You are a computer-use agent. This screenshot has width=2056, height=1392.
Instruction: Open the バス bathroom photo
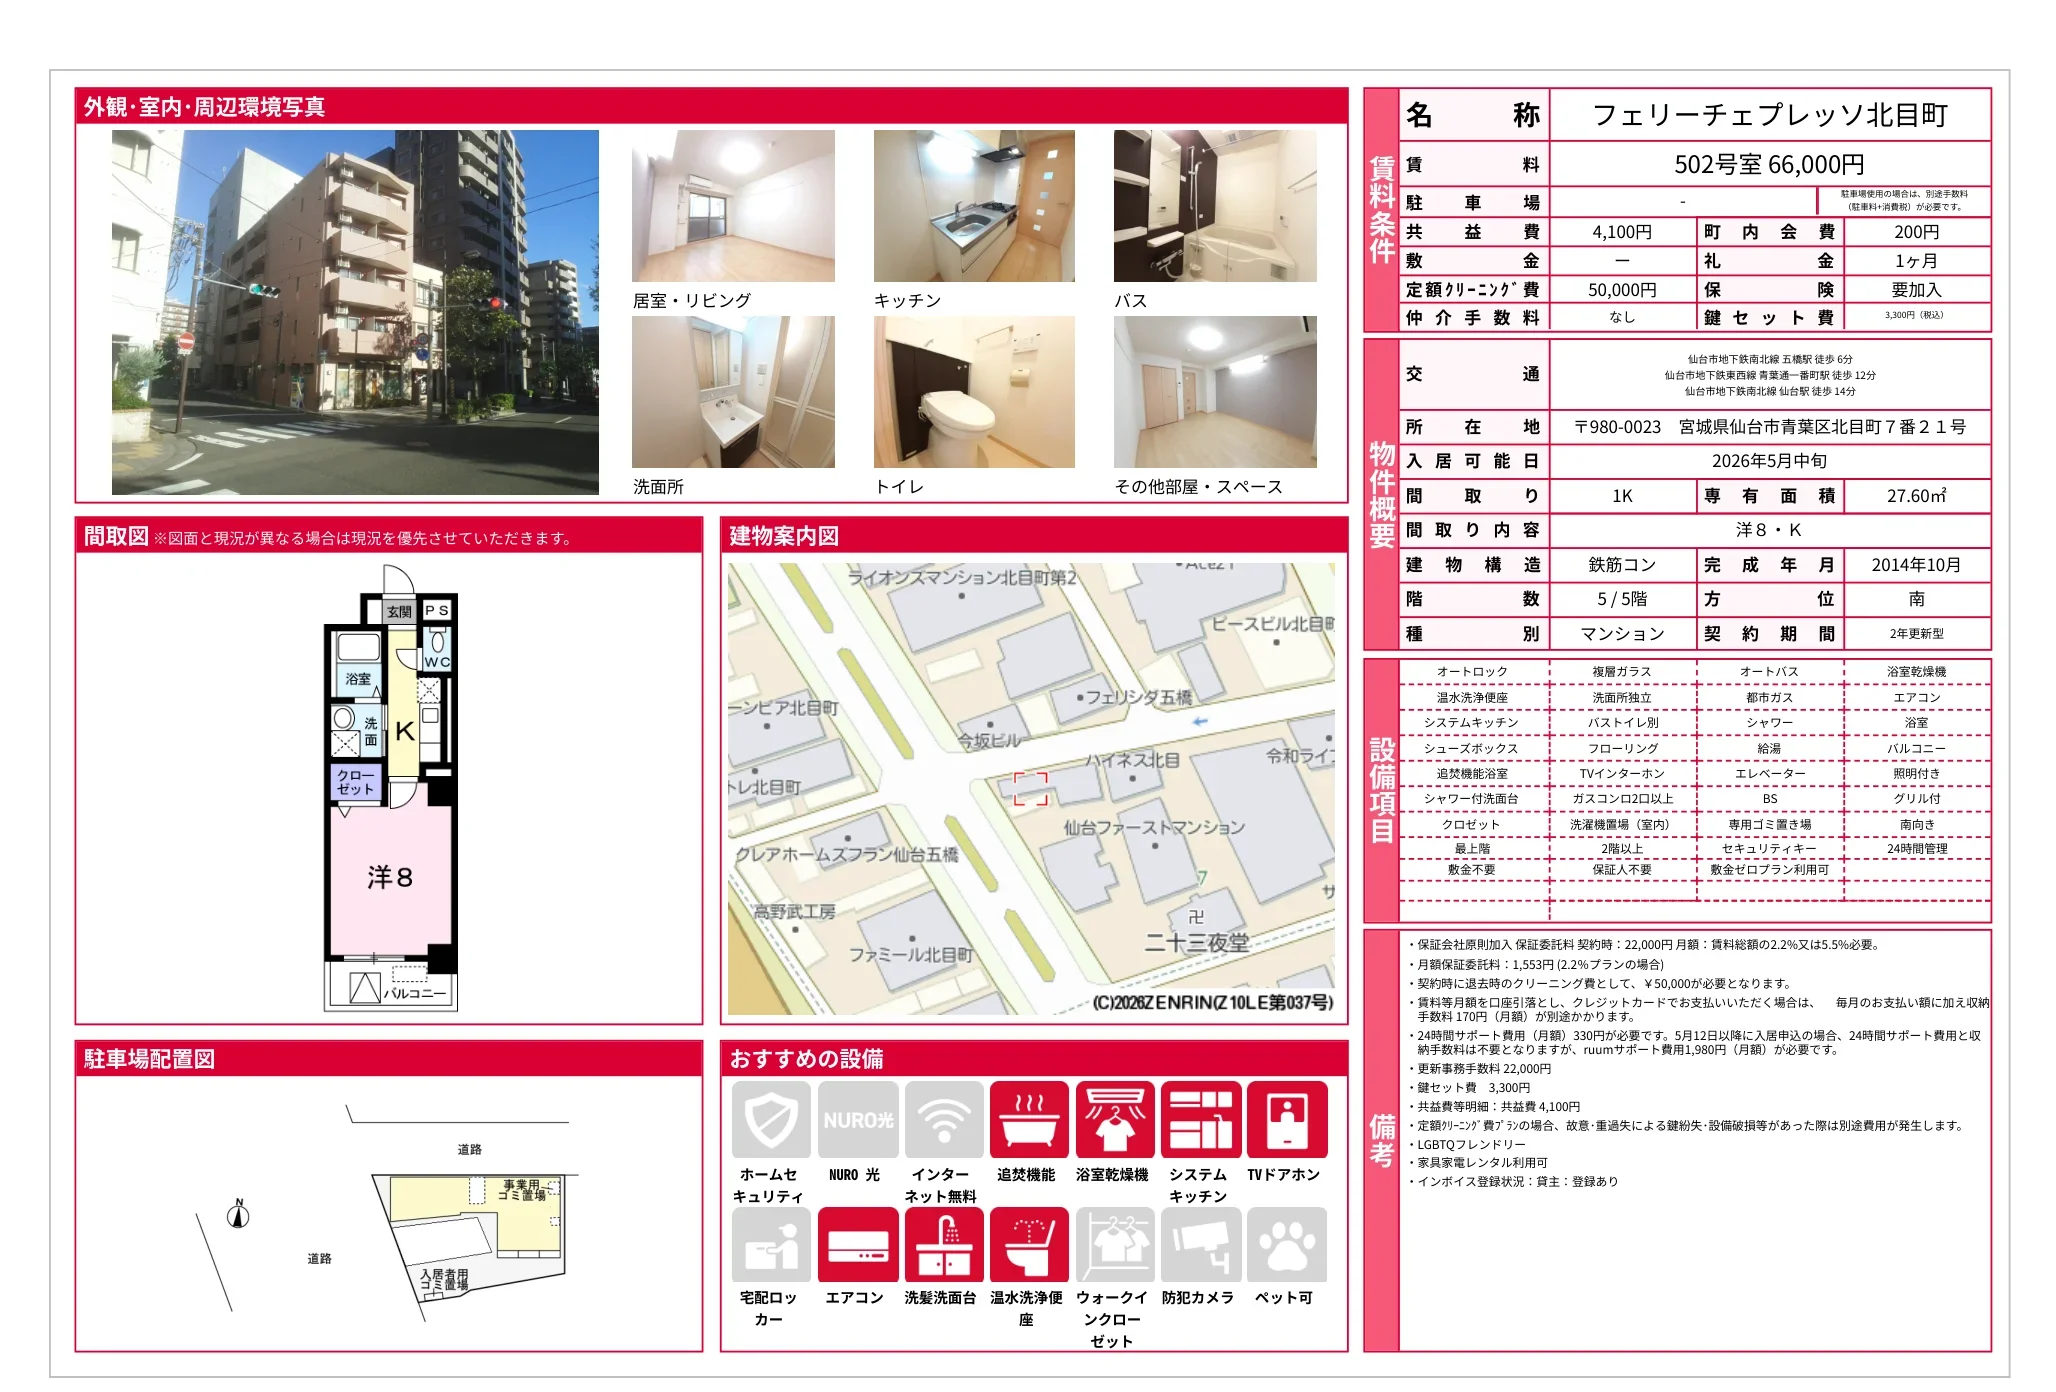(1215, 206)
